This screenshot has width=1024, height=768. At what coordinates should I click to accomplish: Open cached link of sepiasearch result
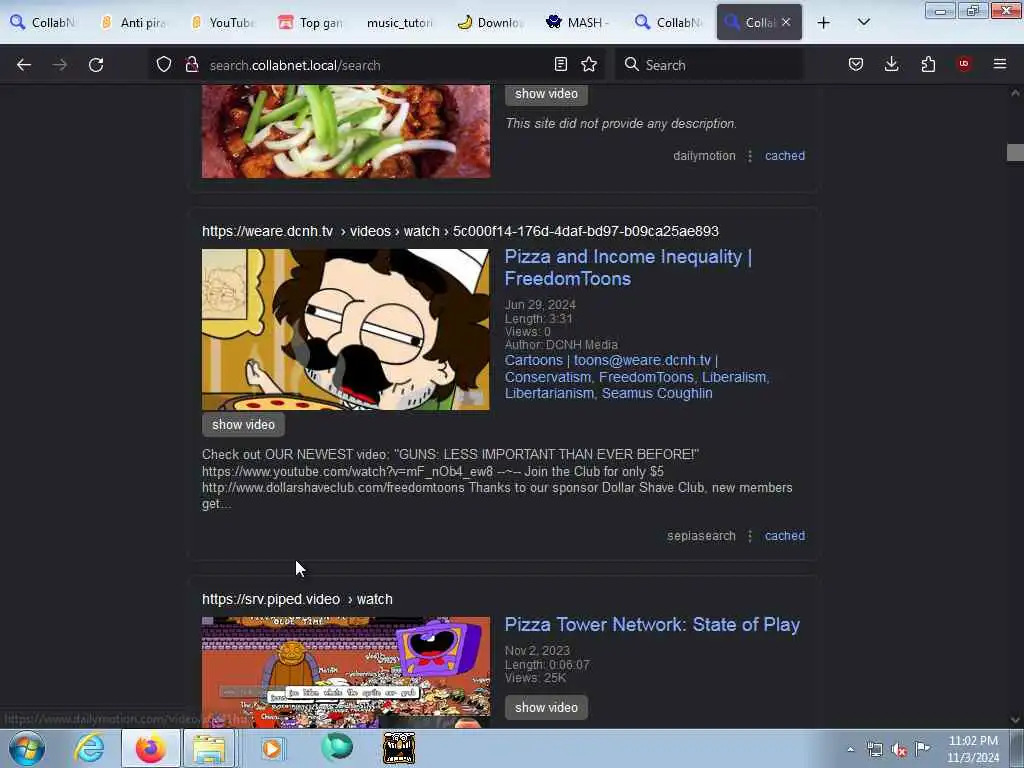(x=784, y=536)
